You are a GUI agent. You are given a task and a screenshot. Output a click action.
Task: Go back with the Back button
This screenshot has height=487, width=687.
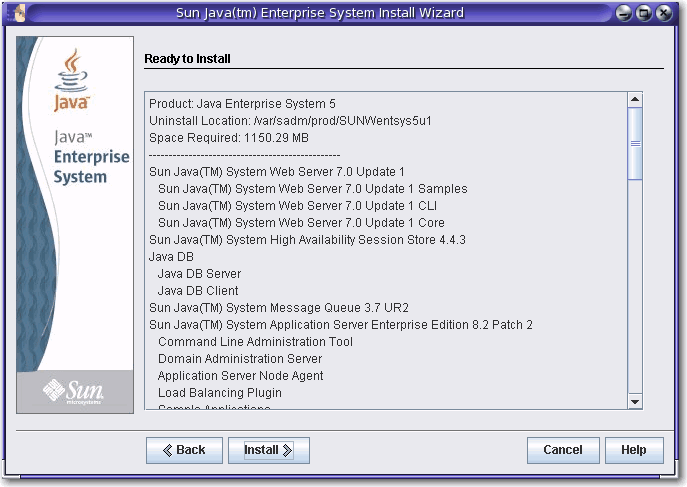coord(184,450)
